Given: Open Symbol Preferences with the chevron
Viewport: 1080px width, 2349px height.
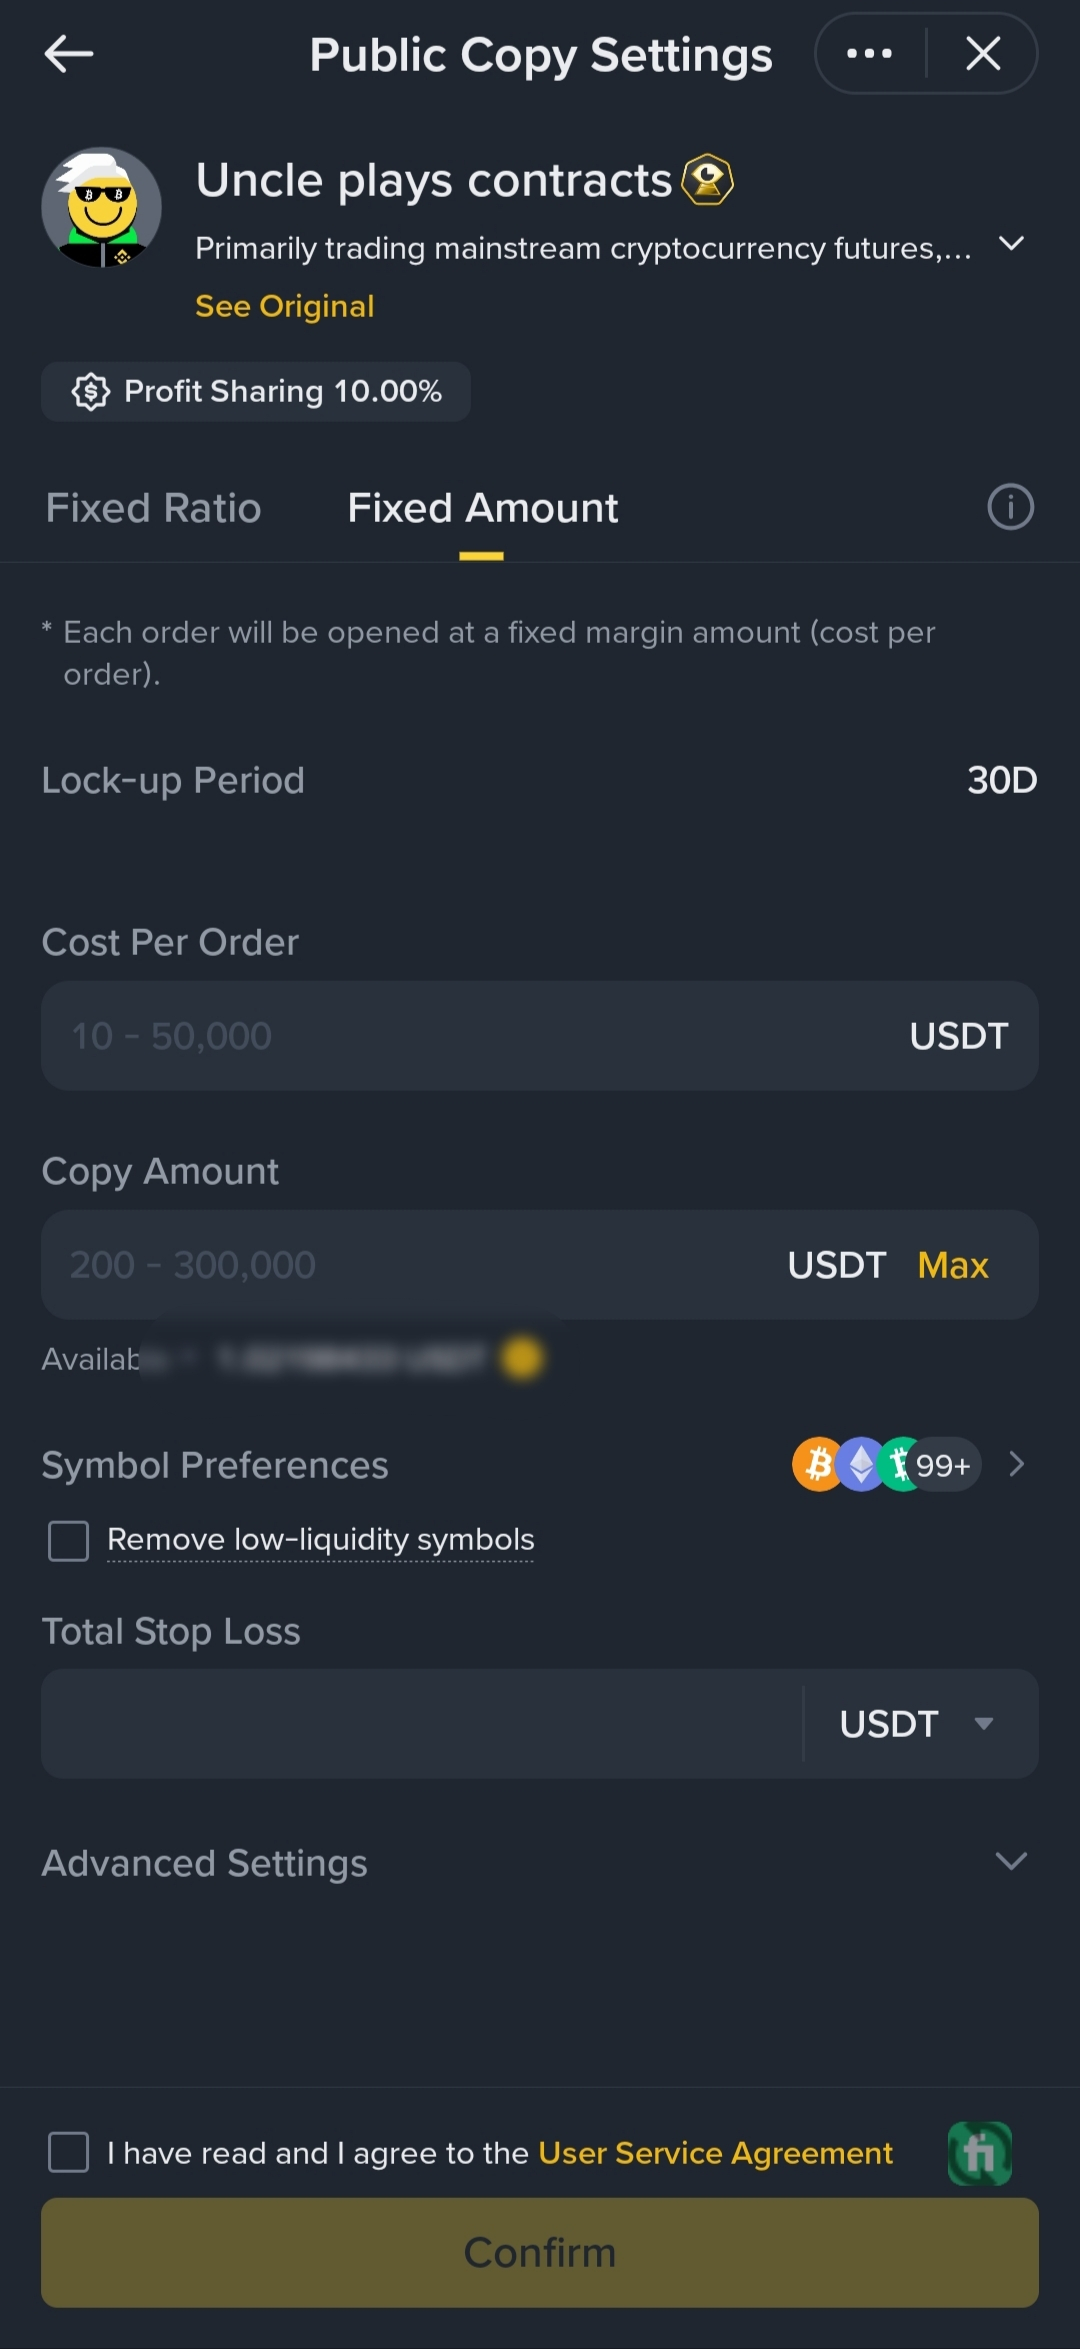Looking at the screenshot, I should tap(1017, 1465).
